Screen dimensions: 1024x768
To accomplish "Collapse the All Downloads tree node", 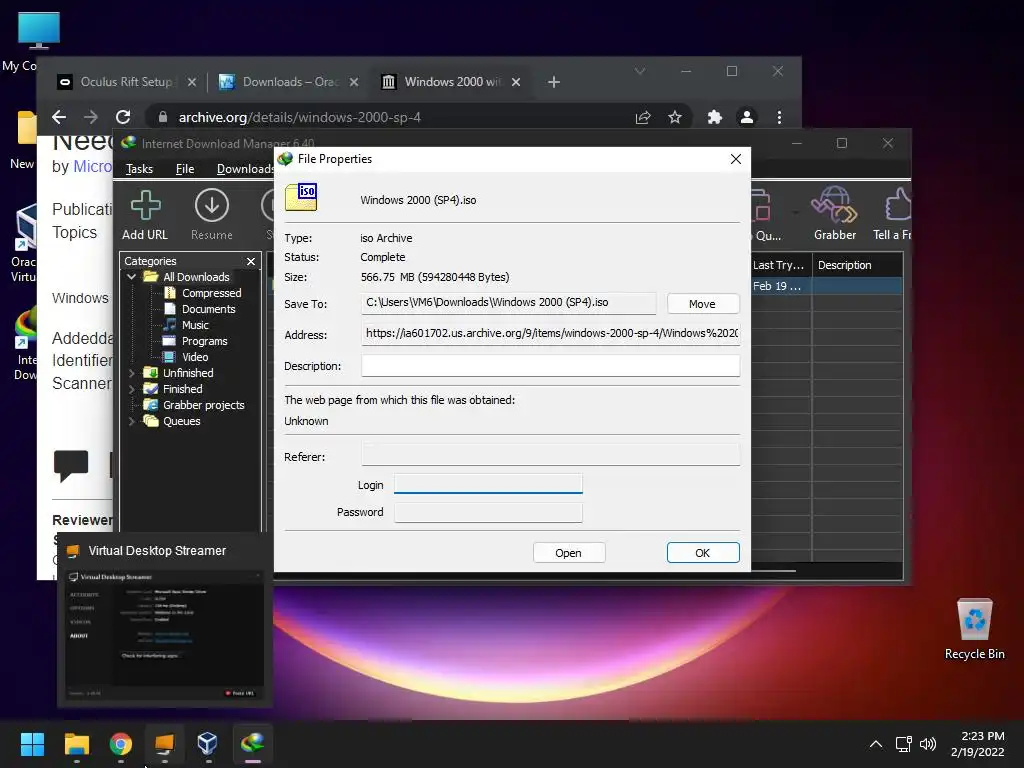I will point(132,277).
